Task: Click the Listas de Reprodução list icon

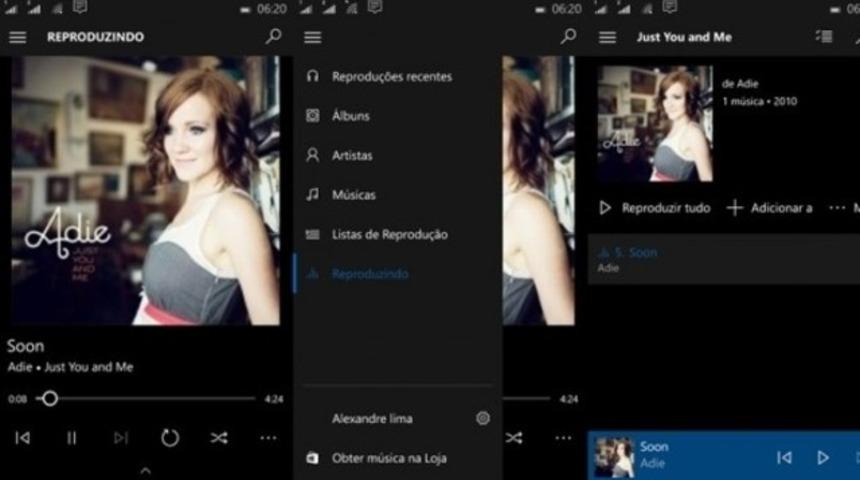Action: (x=313, y=235)
